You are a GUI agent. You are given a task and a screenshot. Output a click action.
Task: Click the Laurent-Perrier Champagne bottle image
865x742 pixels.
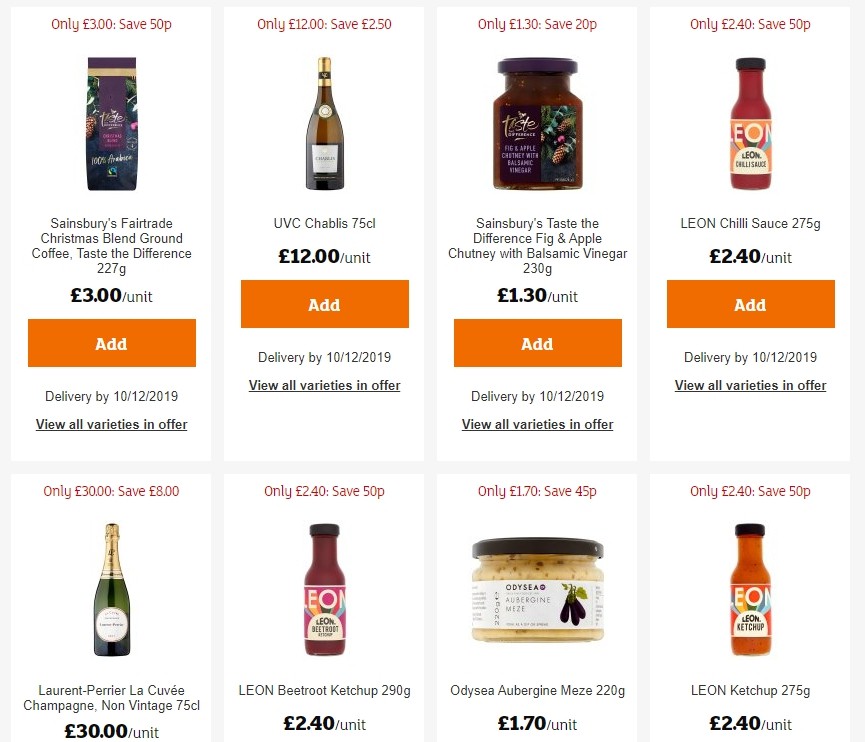click(x=111, y=590)
